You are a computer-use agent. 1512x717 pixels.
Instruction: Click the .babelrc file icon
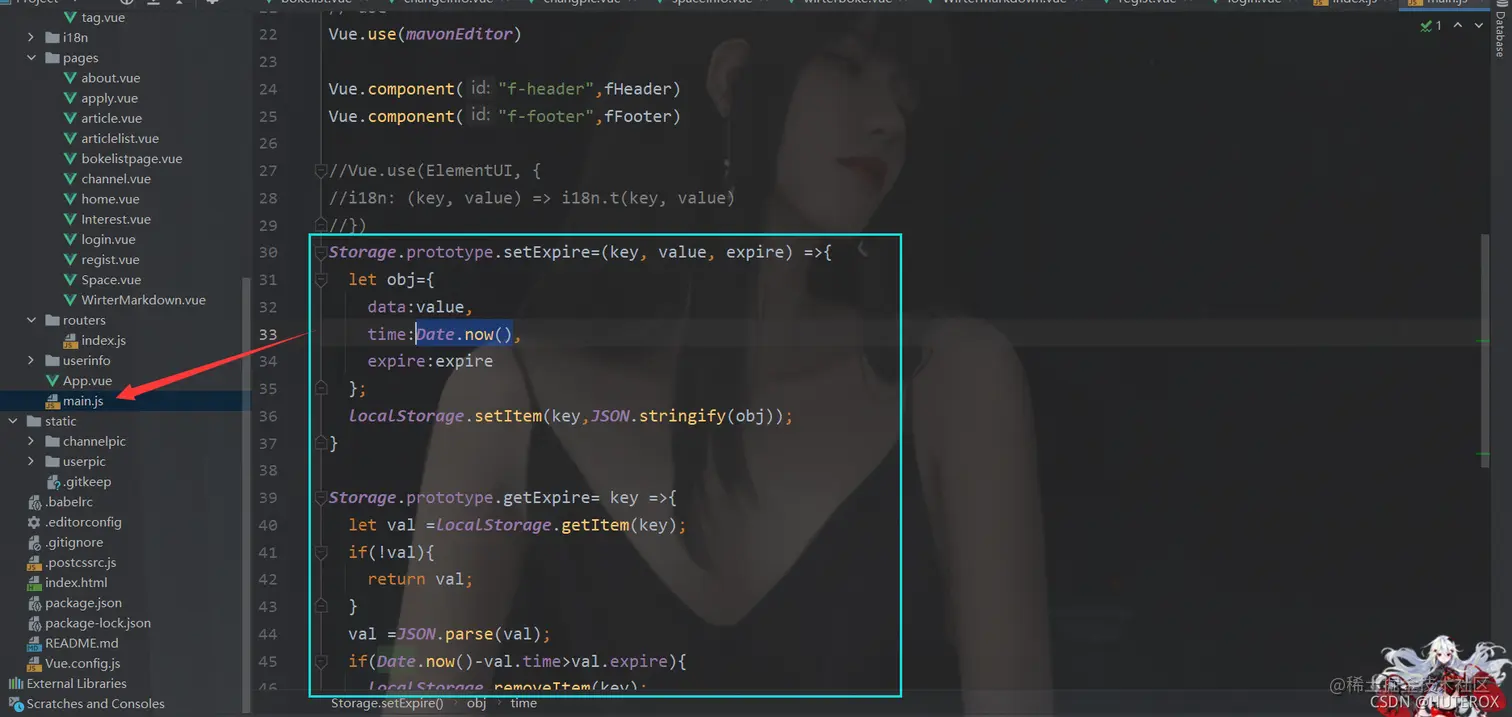pyautogui.click(x=35, y=502)
